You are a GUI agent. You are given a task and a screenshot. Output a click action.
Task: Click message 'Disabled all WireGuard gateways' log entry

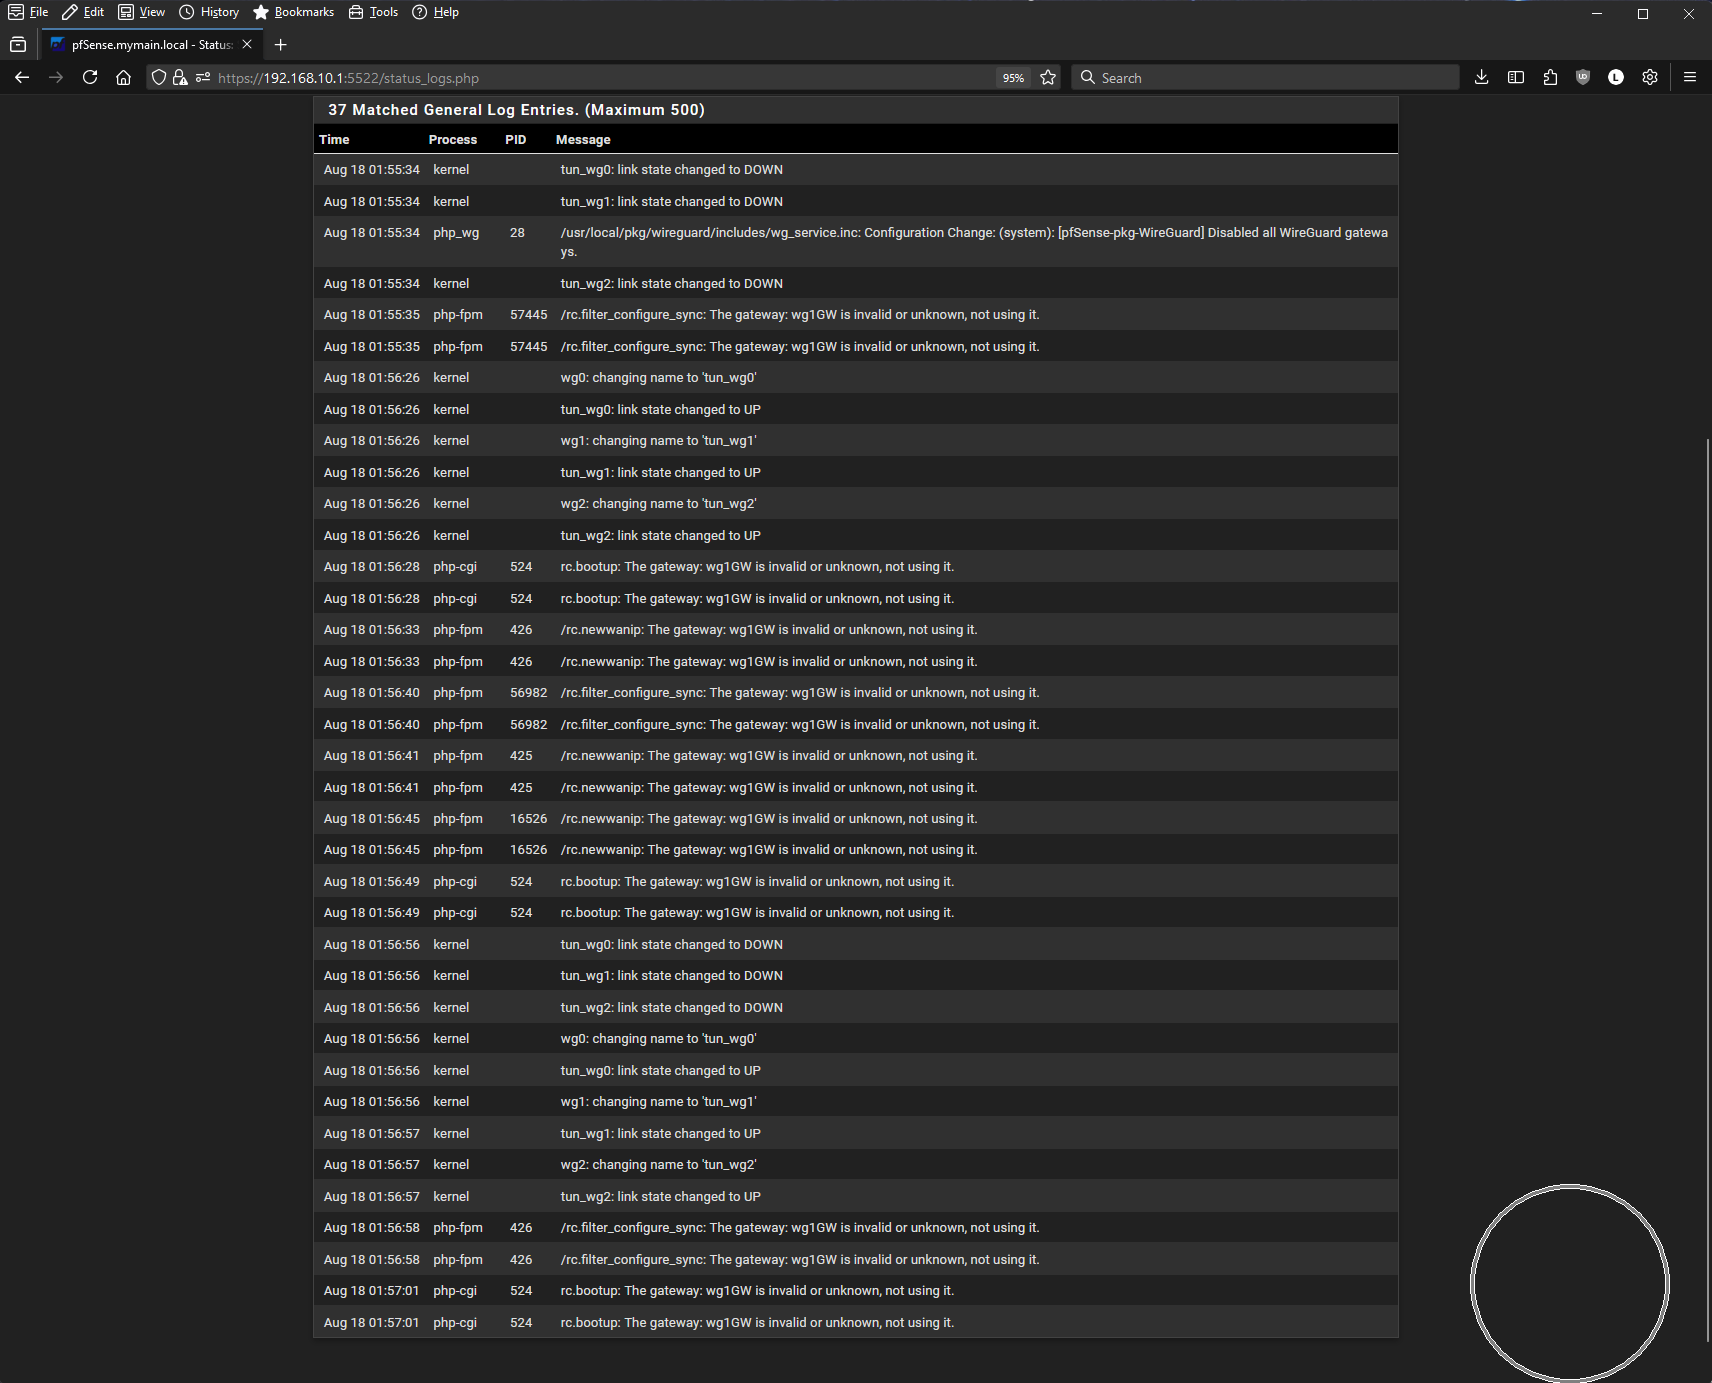coord(974,242)
